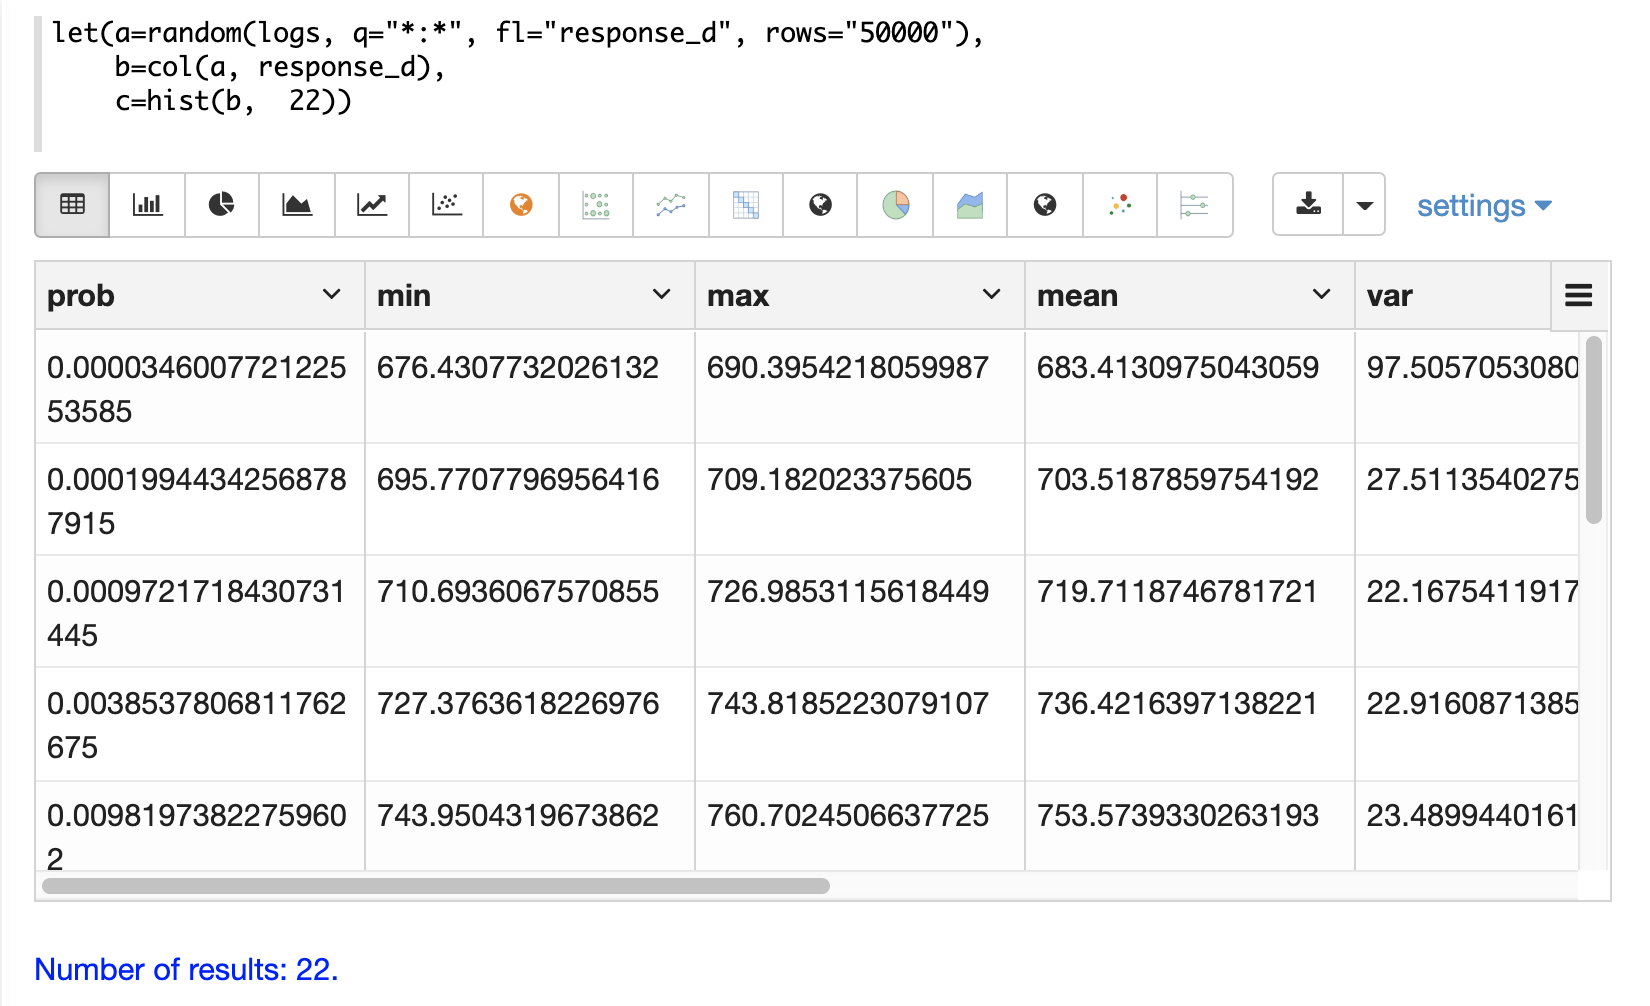Click the horizontal table scrollbar
Viewport: 1650px width, 1006px height.
click(x=436, y=886)
